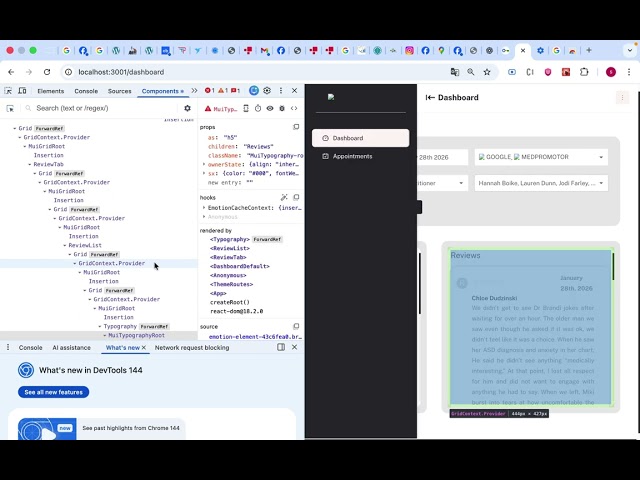Image resolution: width=640 pixels, height=480 pixels.
Task: Collapse the Typography ForwardRef node arrow
Action: [100, 326]
